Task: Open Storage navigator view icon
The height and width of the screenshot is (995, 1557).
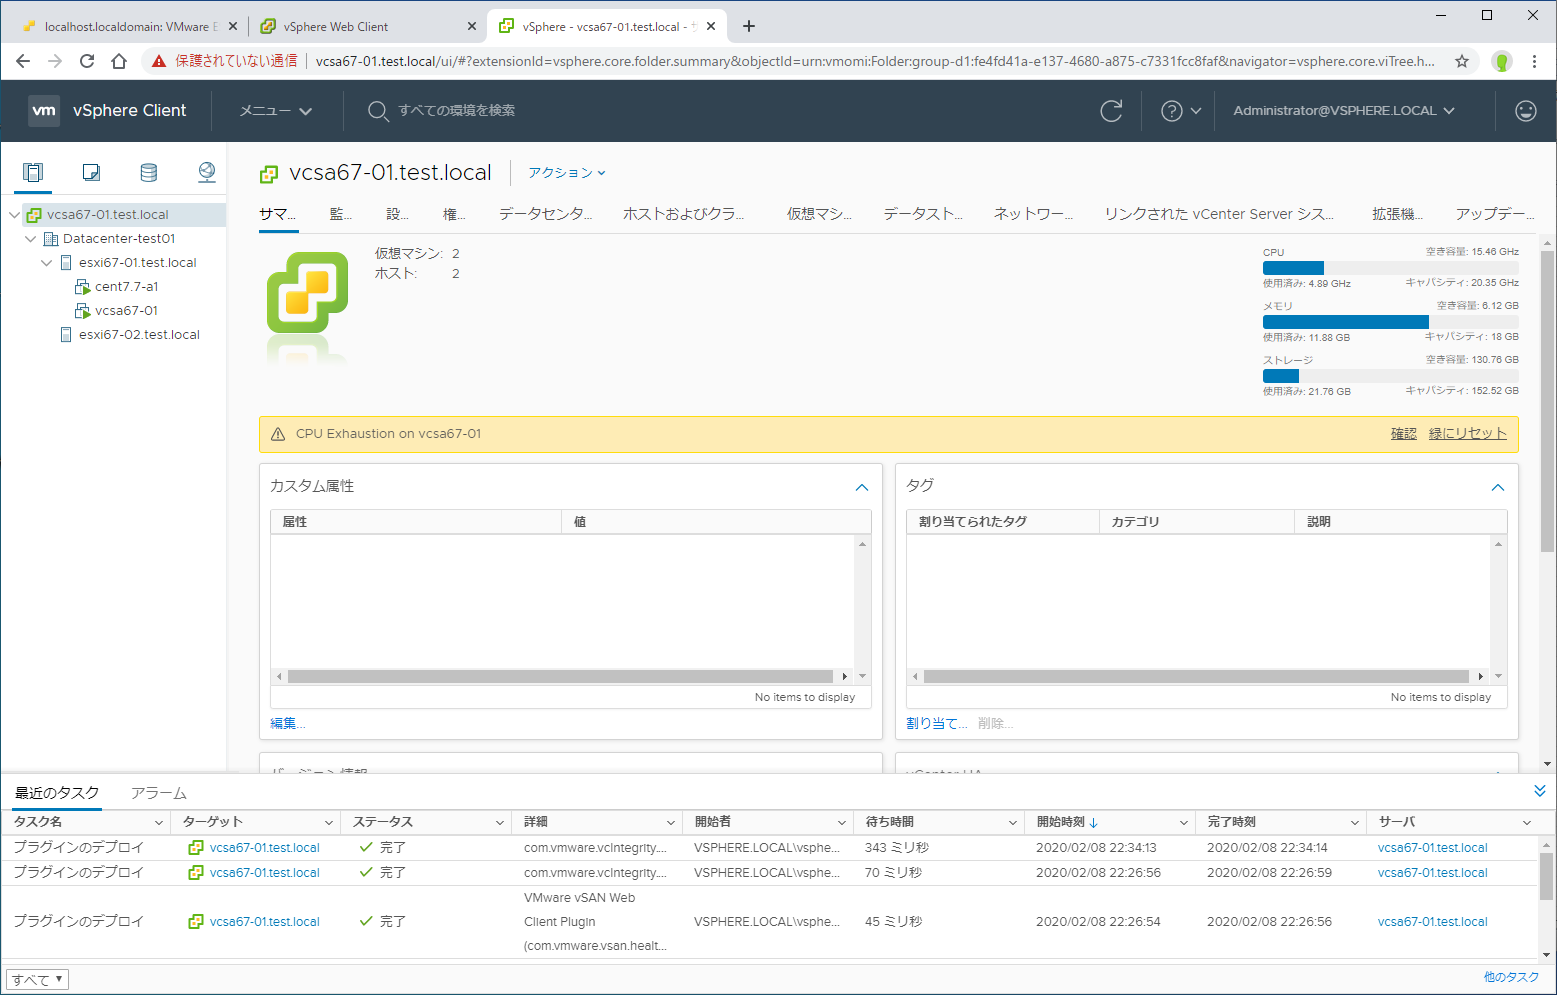Action: [149, 172]
